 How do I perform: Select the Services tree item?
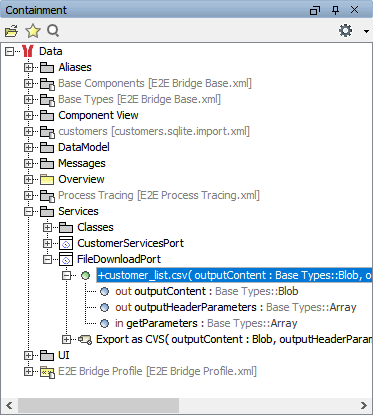click(78, 211)
